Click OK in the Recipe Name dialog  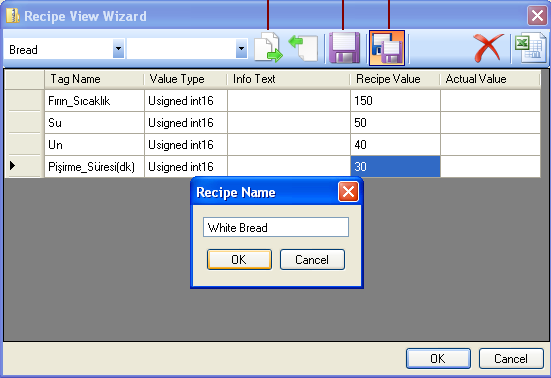click(239, 260)
